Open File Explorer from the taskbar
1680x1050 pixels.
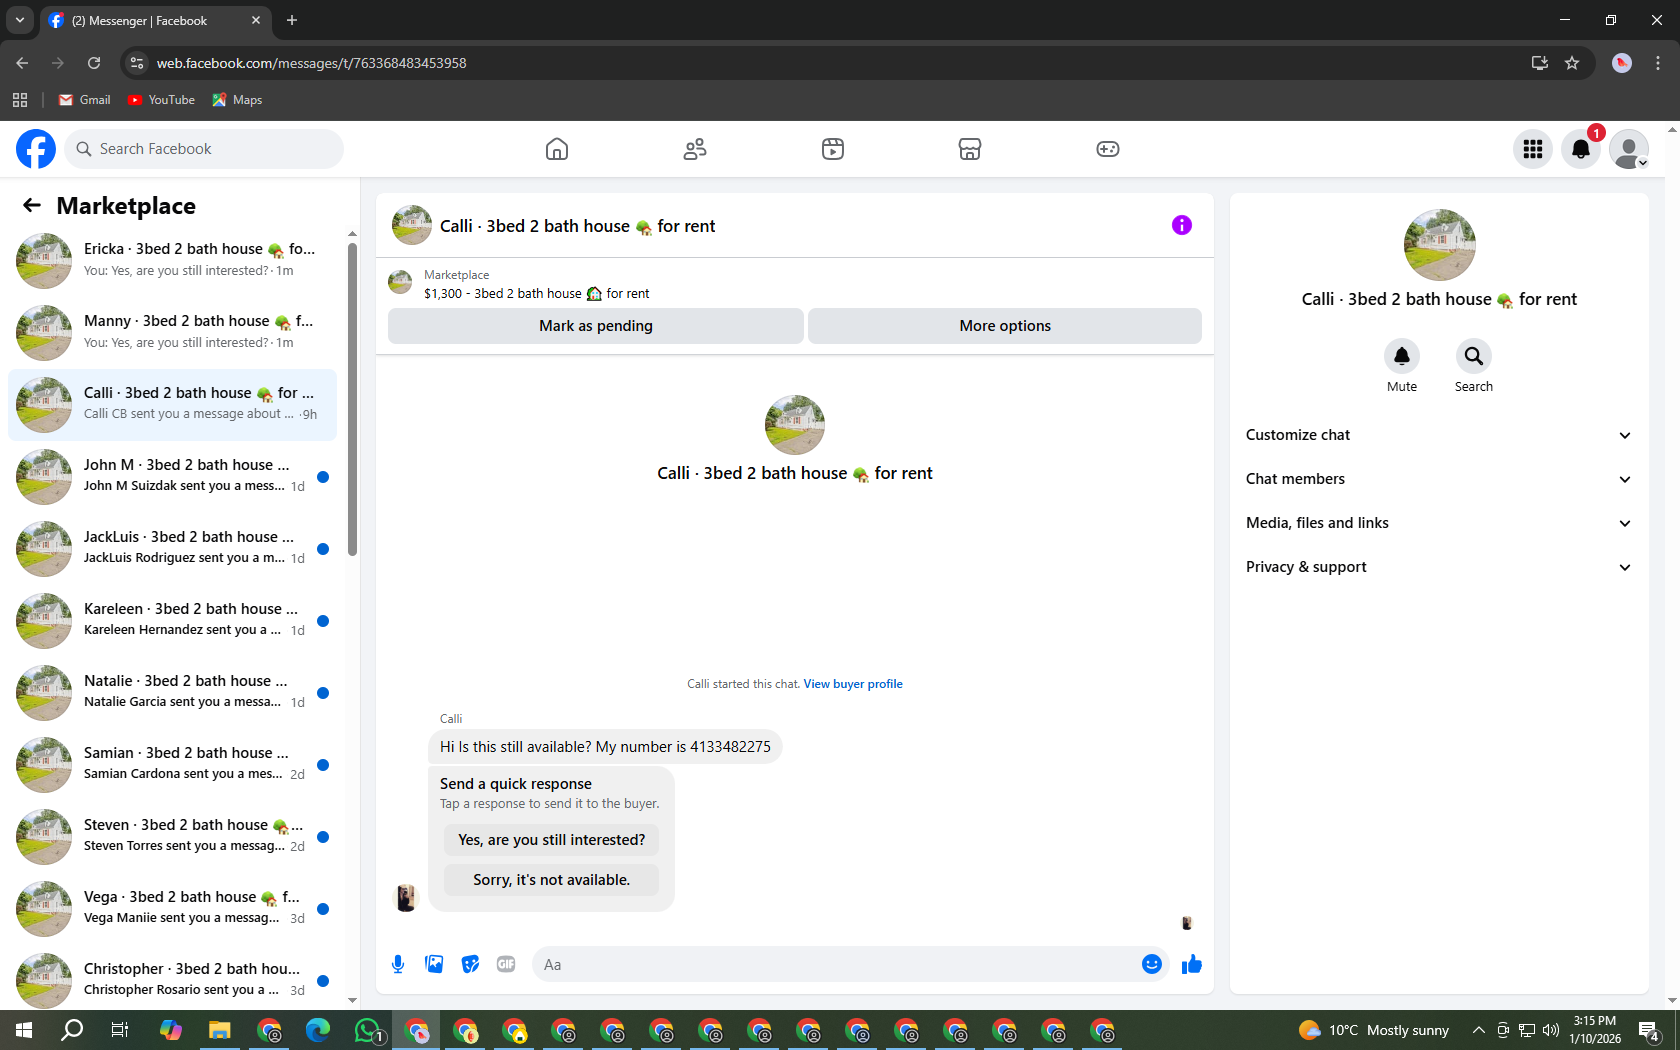220,1030
